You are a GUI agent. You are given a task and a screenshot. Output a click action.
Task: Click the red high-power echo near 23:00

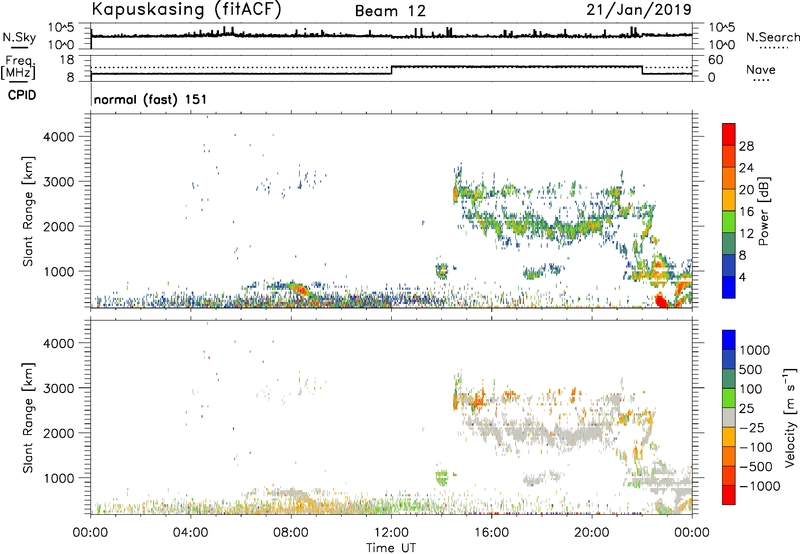[660, 300]
